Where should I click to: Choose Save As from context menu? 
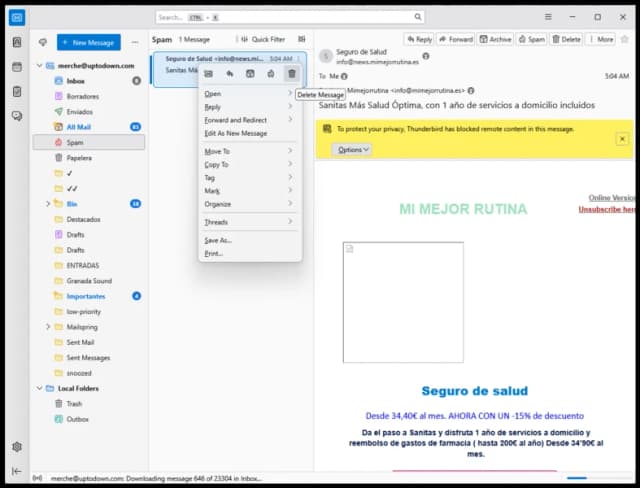pyautogui.click(x=249, y=240)
